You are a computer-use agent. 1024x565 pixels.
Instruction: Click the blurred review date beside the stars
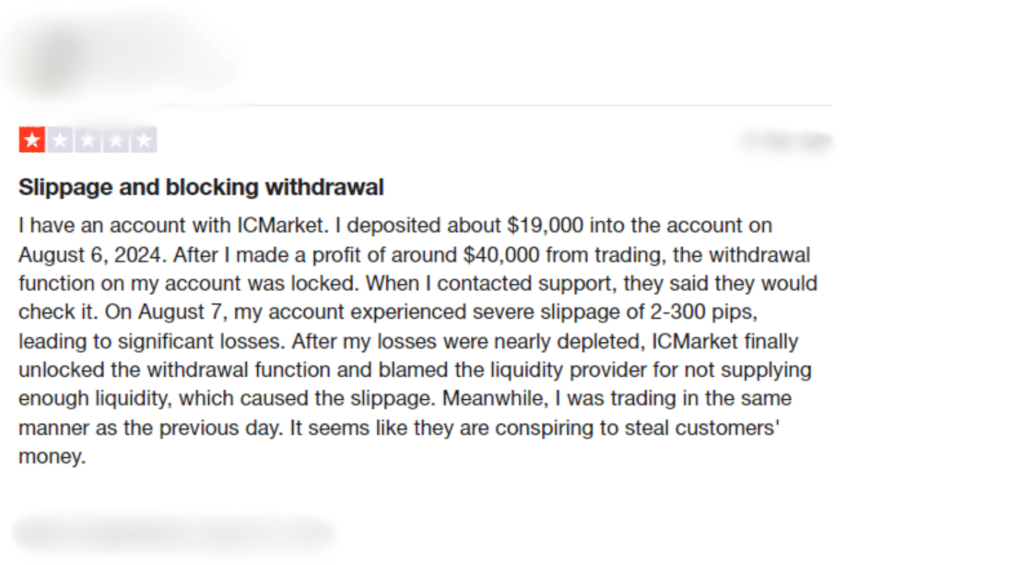click(786, 140)
